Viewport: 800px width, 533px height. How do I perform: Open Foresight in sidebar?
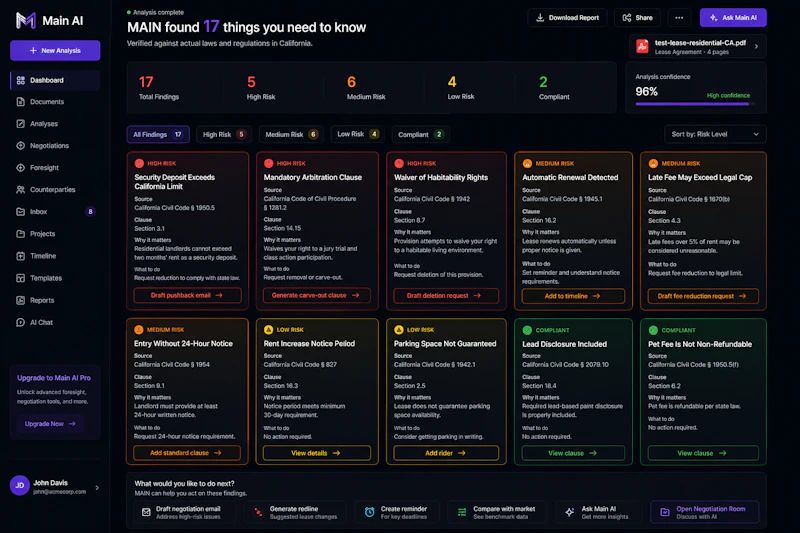coord(55,168)
